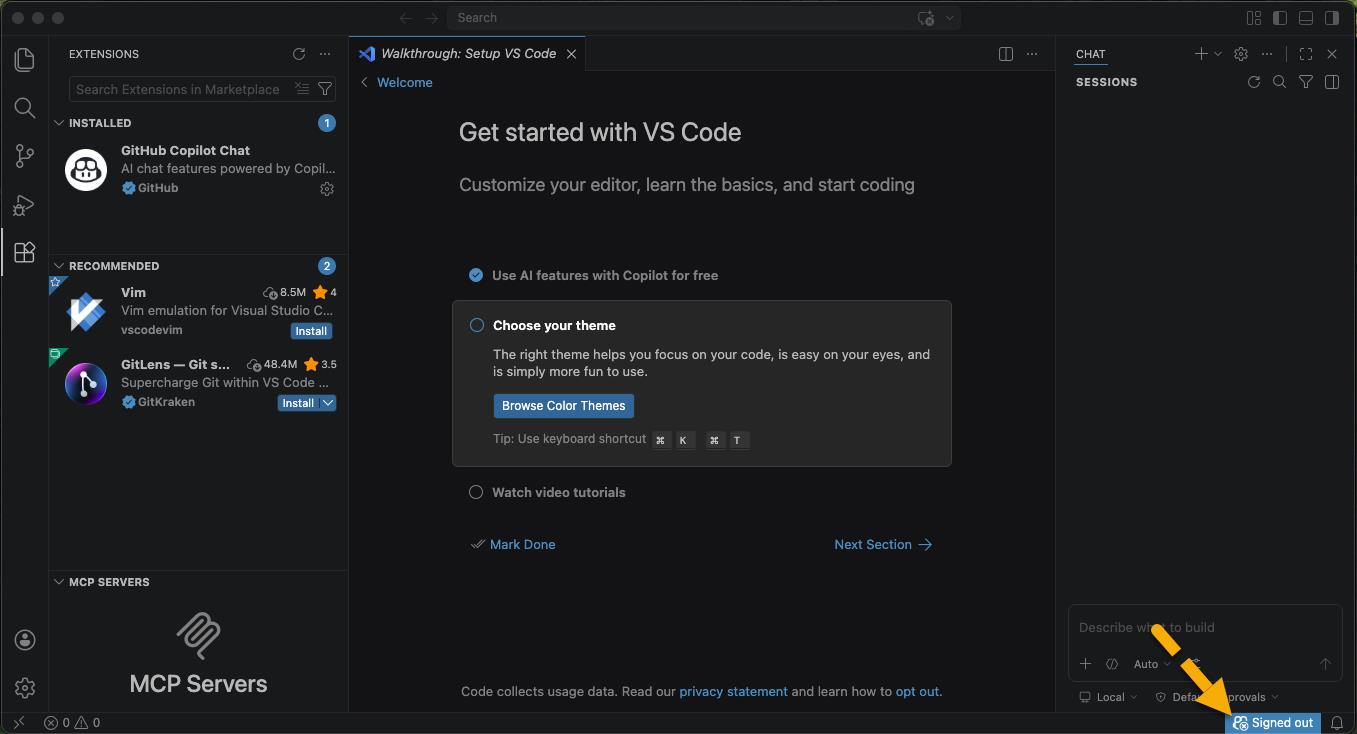The image size is (1357, 734).
Task: Open the Search view in the activity bar
Action: pos(24,107)
